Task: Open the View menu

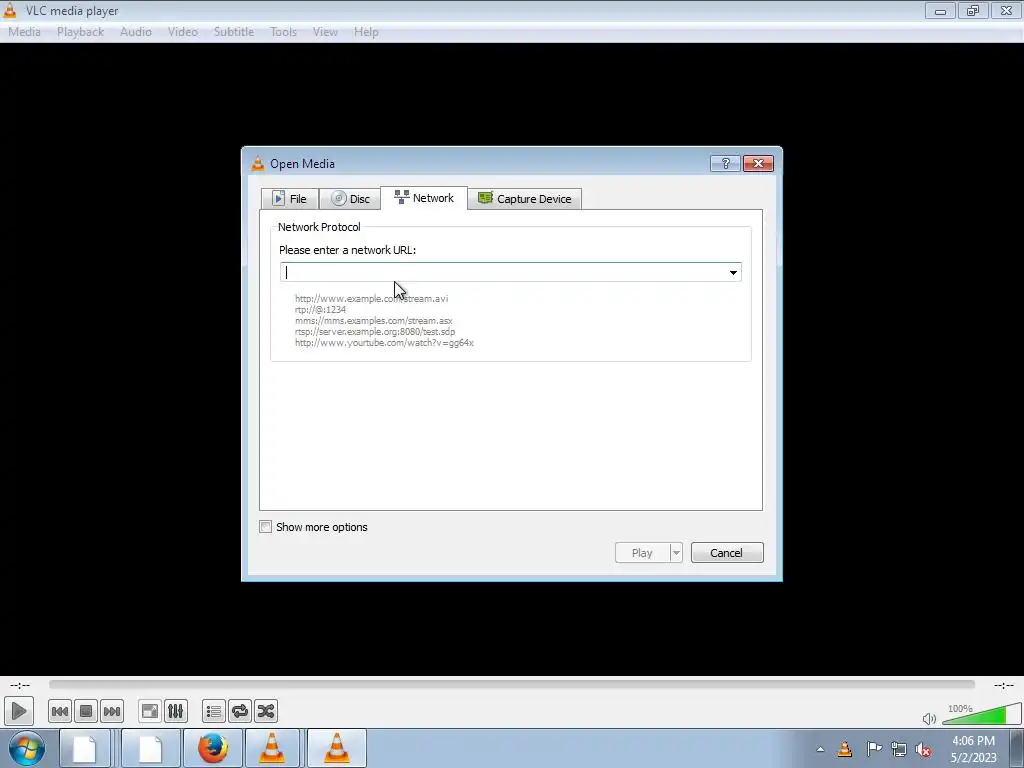Action: pos(325,32)
